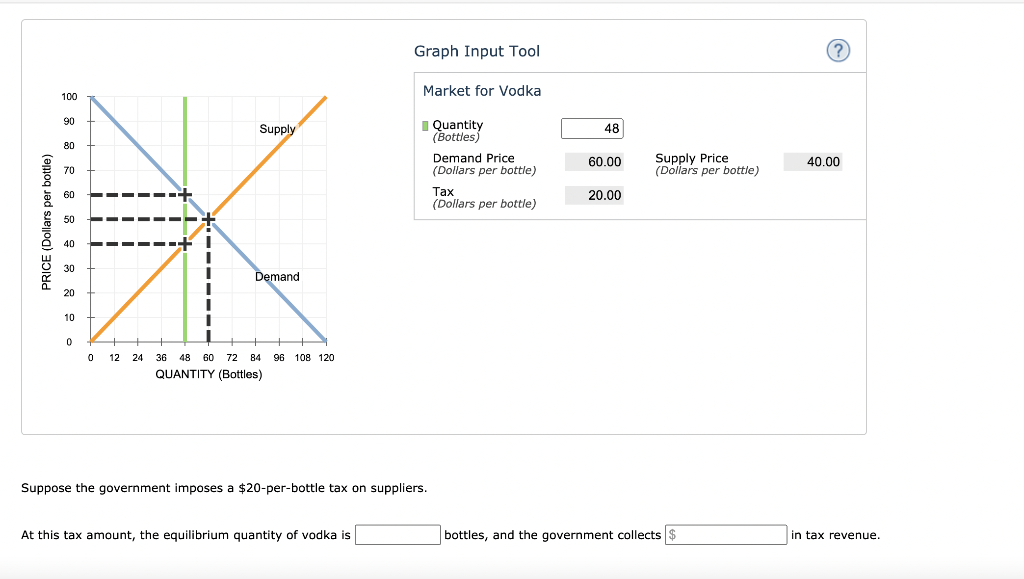Click the green quantity indicator icon

pyautogui.click(x=425, y=126)
